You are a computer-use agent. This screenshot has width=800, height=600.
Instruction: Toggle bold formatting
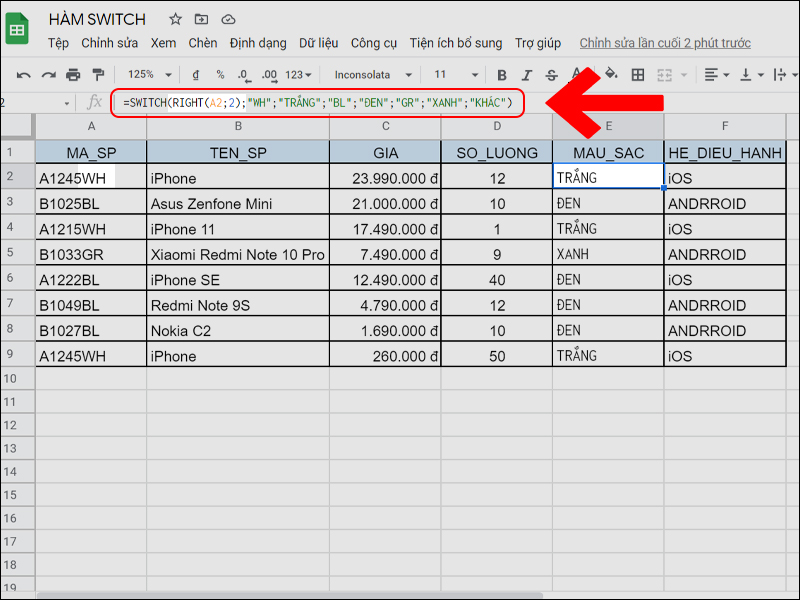click(502, 75)
